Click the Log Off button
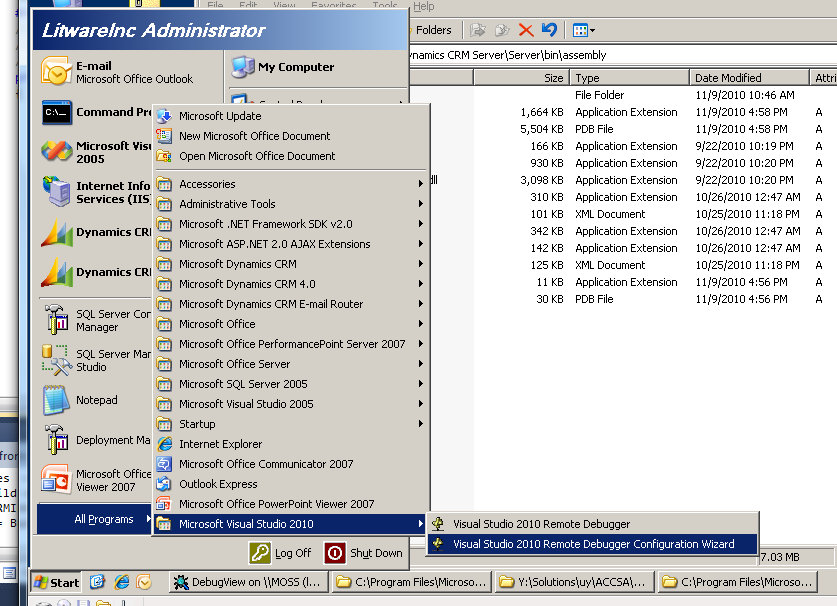 [x=280, y=553]
